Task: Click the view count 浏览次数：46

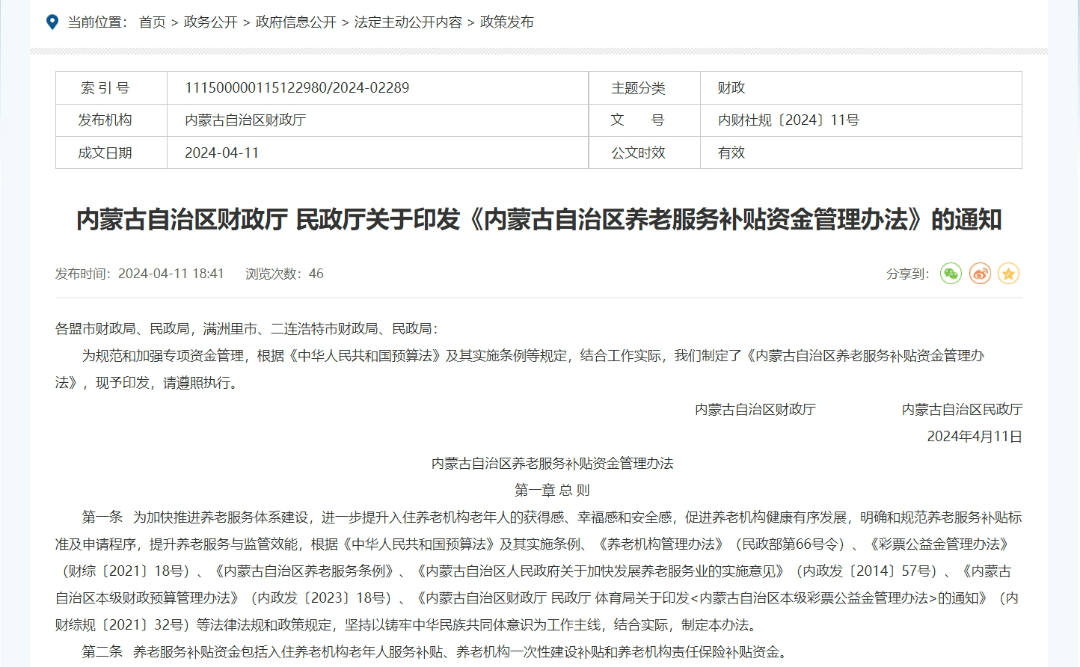Action: pyautogui.click(x=284, y=274)
